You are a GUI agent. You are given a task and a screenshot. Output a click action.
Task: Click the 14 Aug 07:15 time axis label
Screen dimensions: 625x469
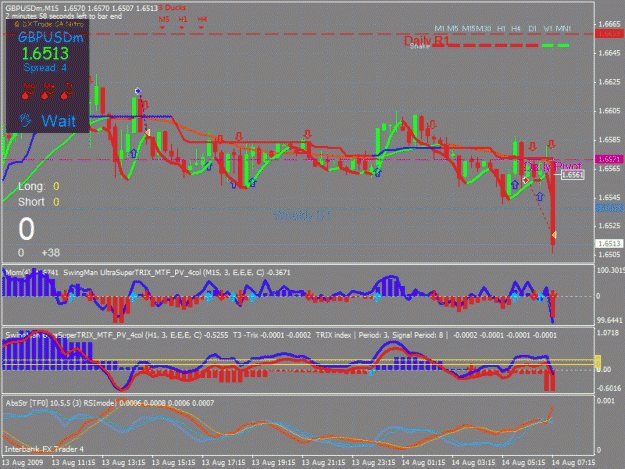573,463
